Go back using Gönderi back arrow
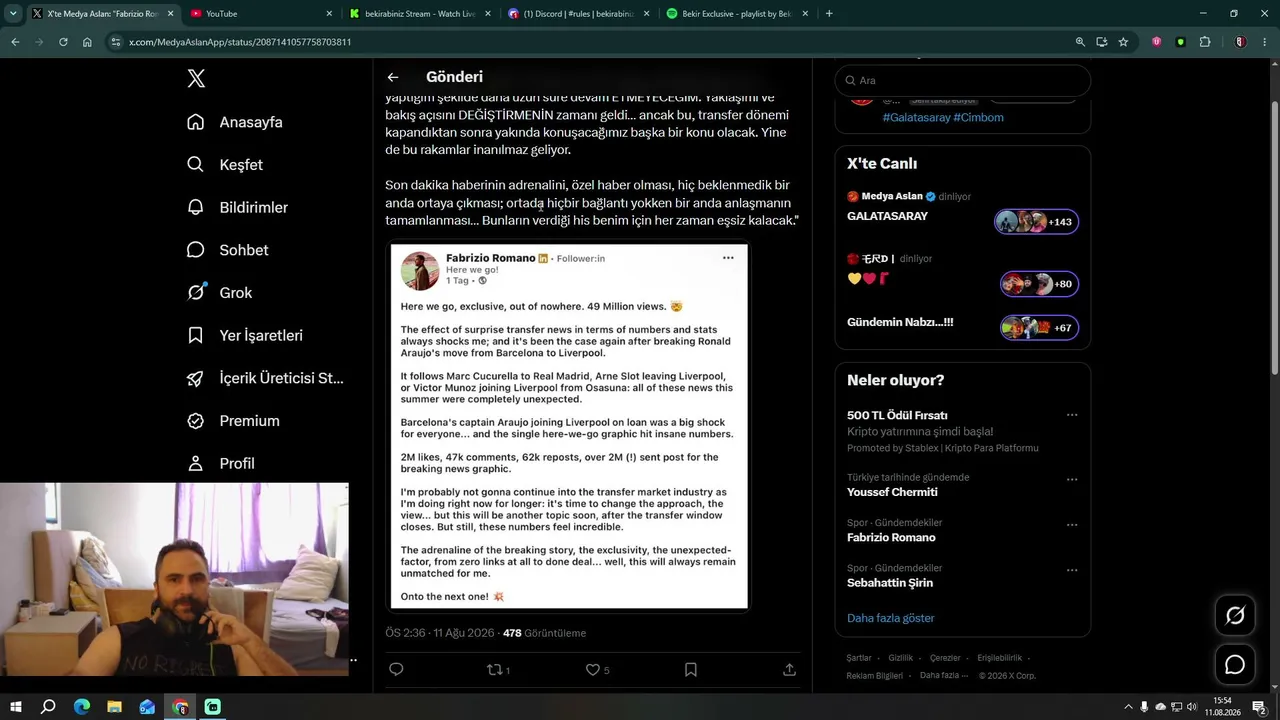The image size is (1280, 720). [x=393, y=77]
